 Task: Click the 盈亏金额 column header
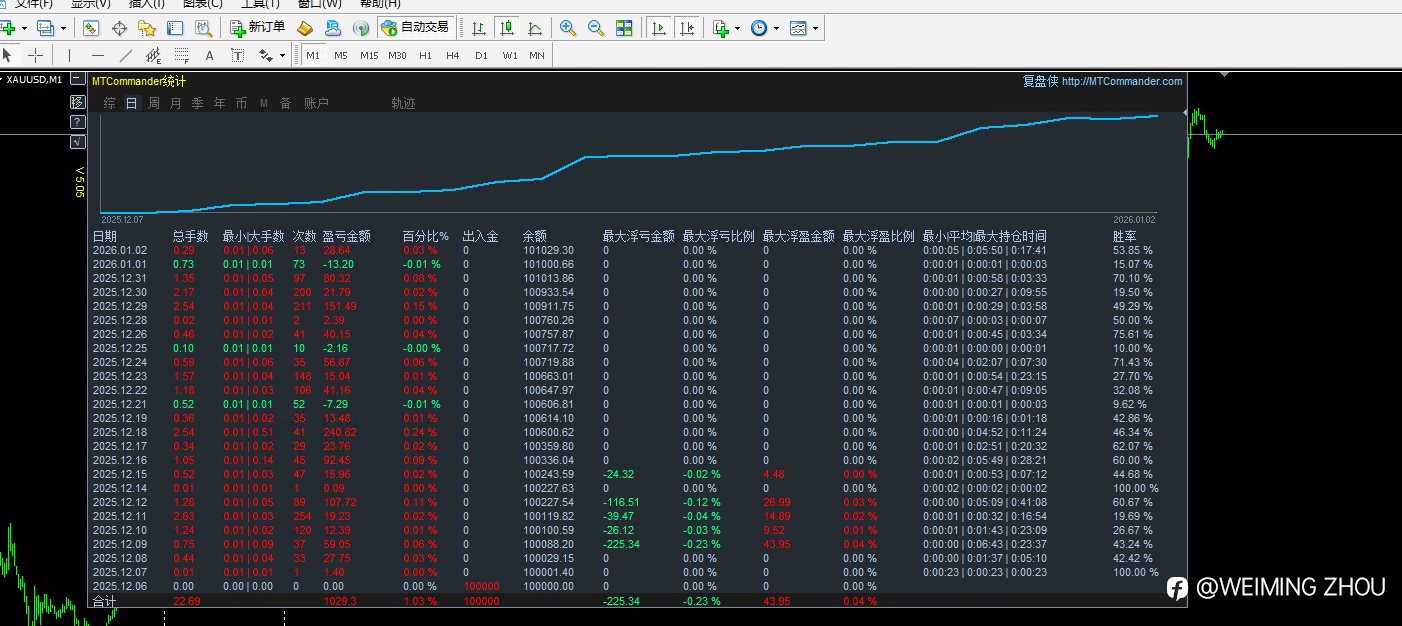(346, 237)
